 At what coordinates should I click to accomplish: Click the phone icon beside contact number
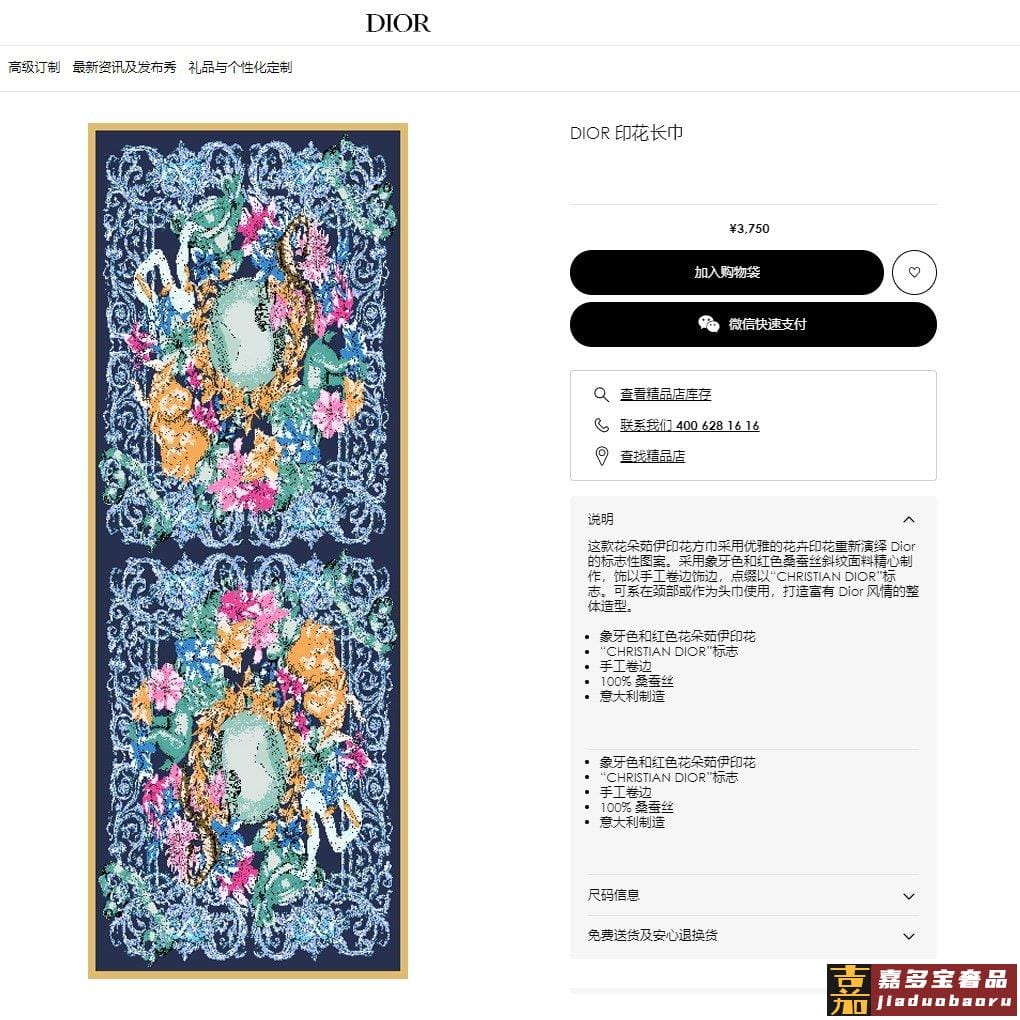click(x=602, y=425)
